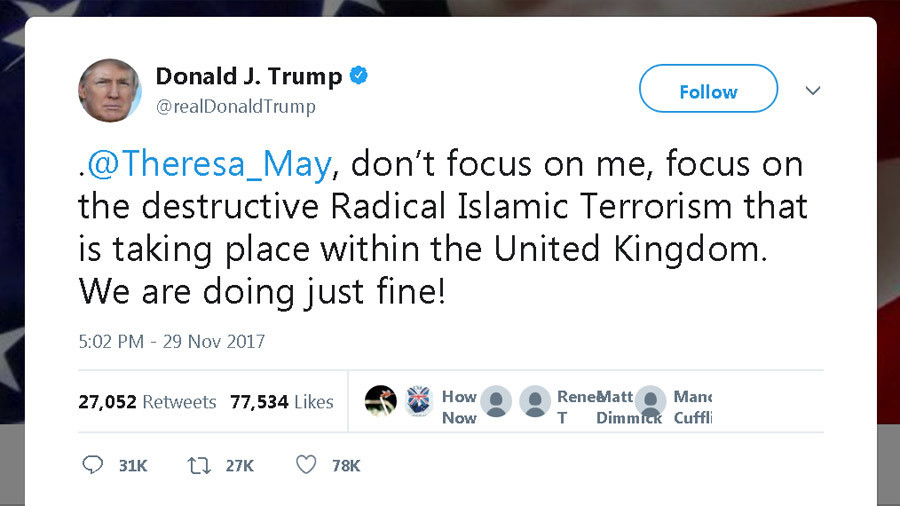Open the @Theresa_May mention link

pos(209,163)
